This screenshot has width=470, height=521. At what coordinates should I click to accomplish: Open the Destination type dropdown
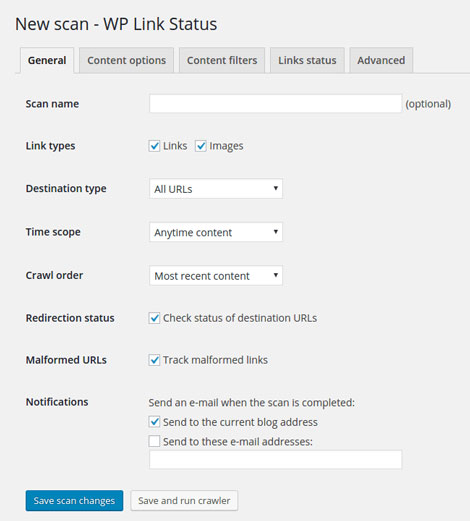216,189
